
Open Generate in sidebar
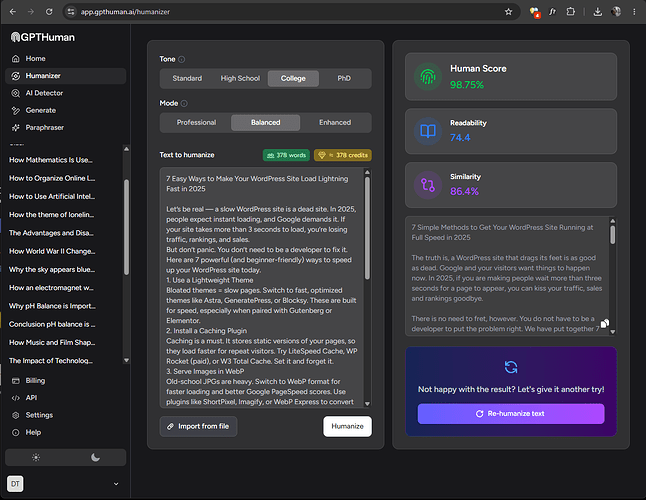point(66,110)
